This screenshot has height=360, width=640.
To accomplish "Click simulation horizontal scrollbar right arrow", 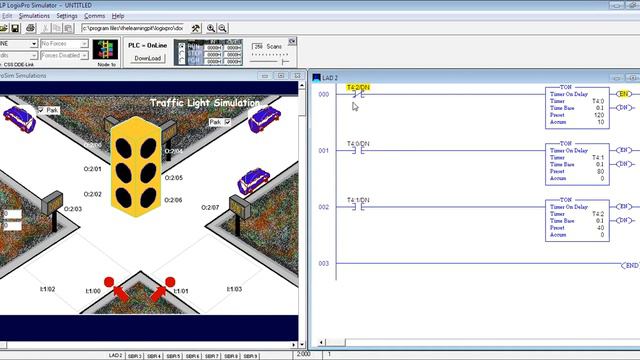I will point(294,345).
